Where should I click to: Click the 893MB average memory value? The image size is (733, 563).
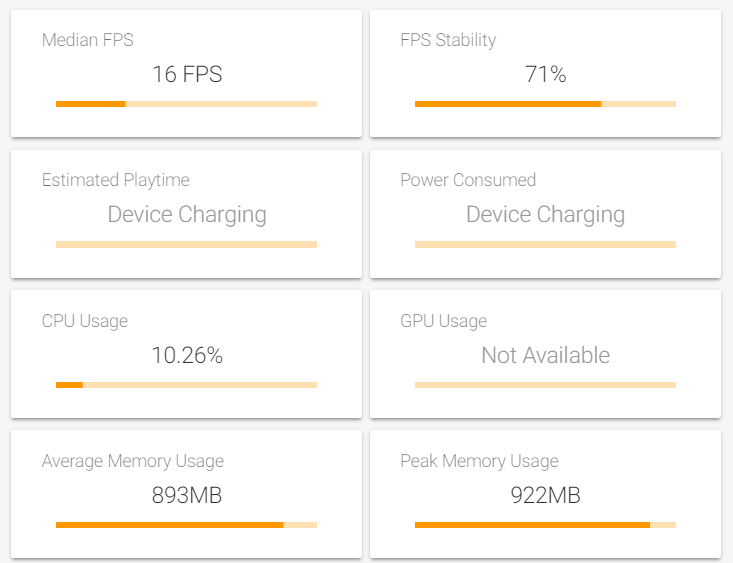click(187, 495)
